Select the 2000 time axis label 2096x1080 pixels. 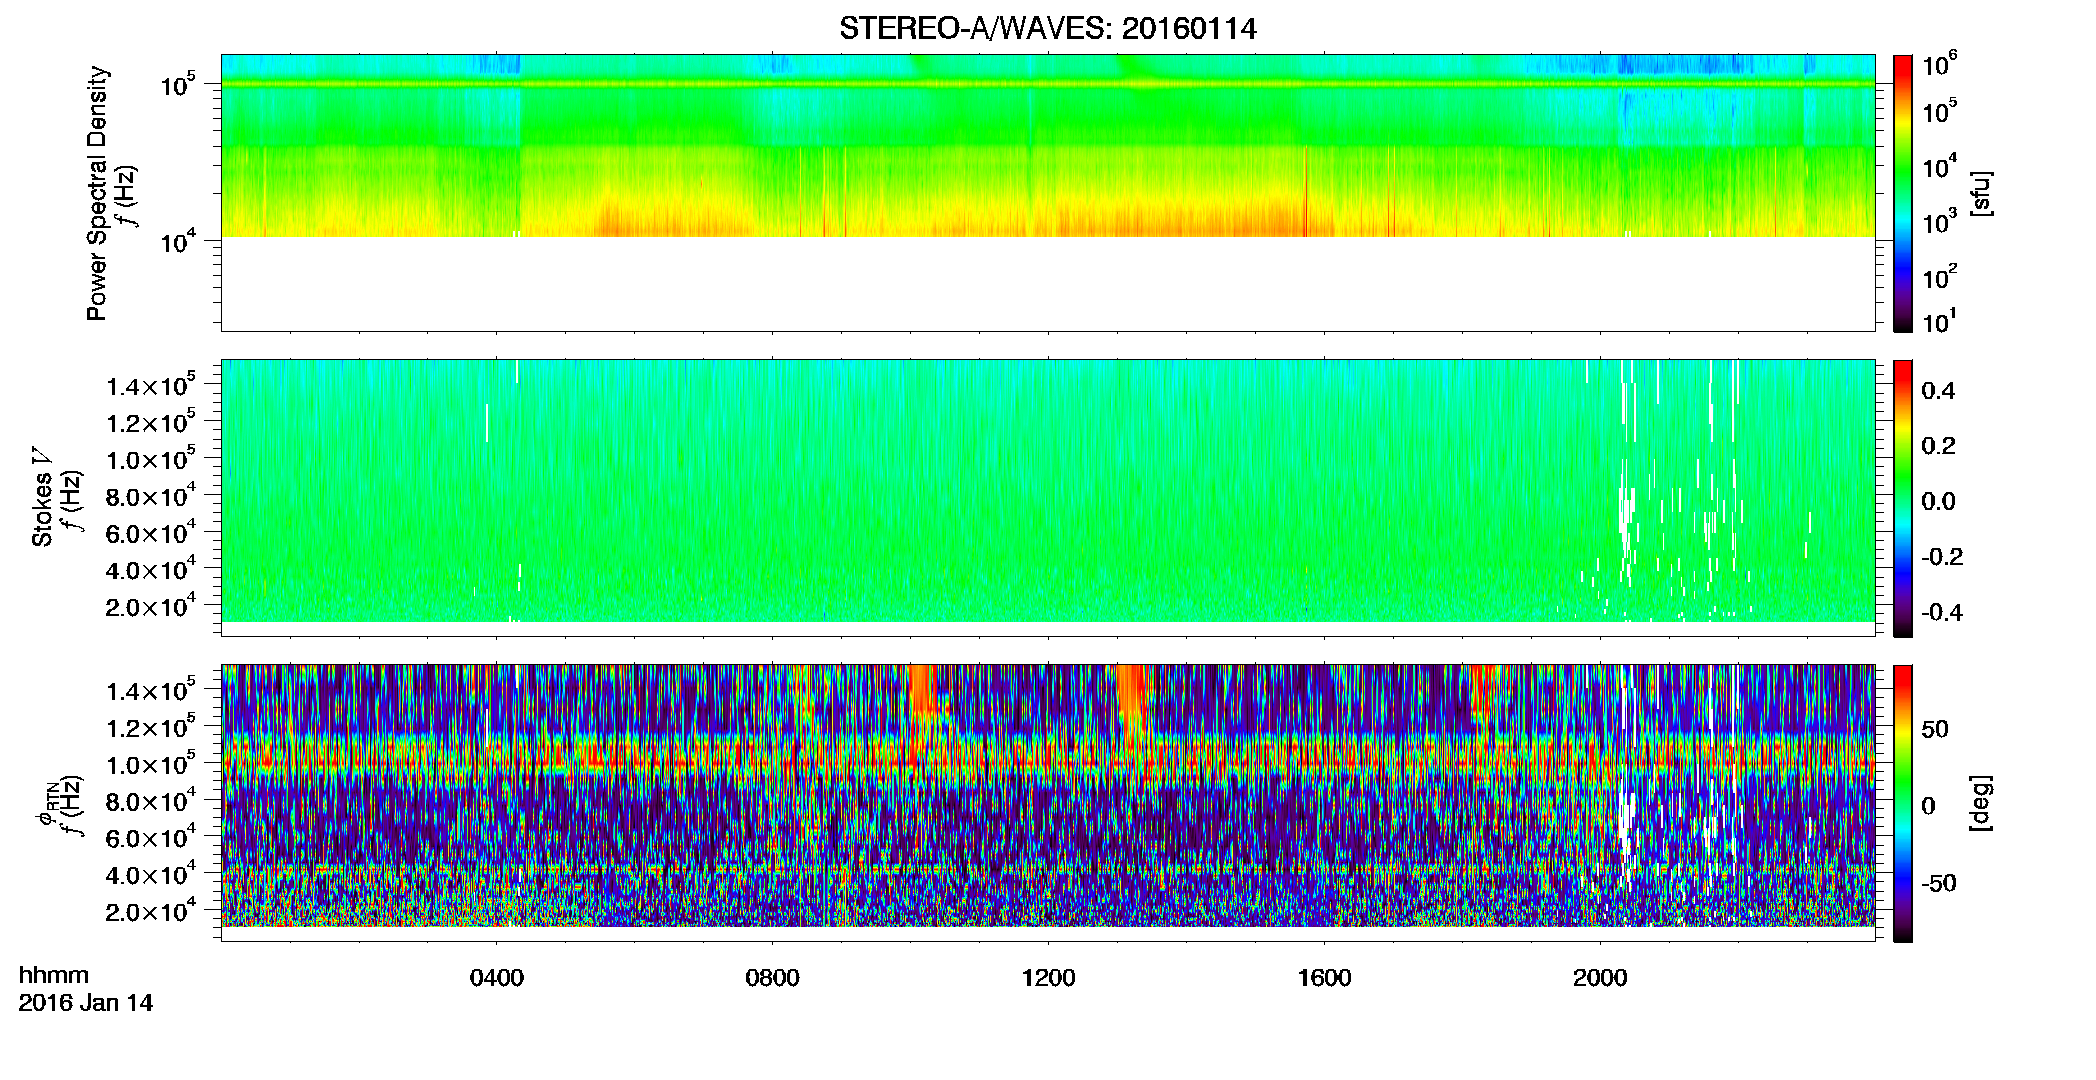point(1600,978)
